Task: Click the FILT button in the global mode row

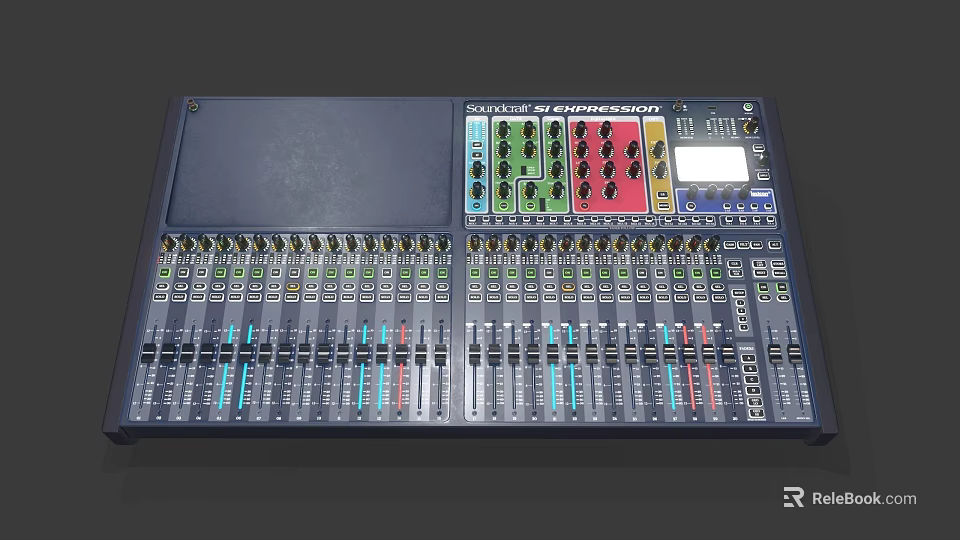Action: coord(743,245)
